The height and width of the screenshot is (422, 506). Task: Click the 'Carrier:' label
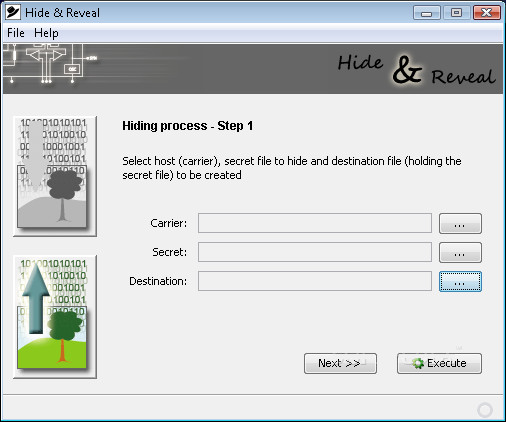pos(169,223)
